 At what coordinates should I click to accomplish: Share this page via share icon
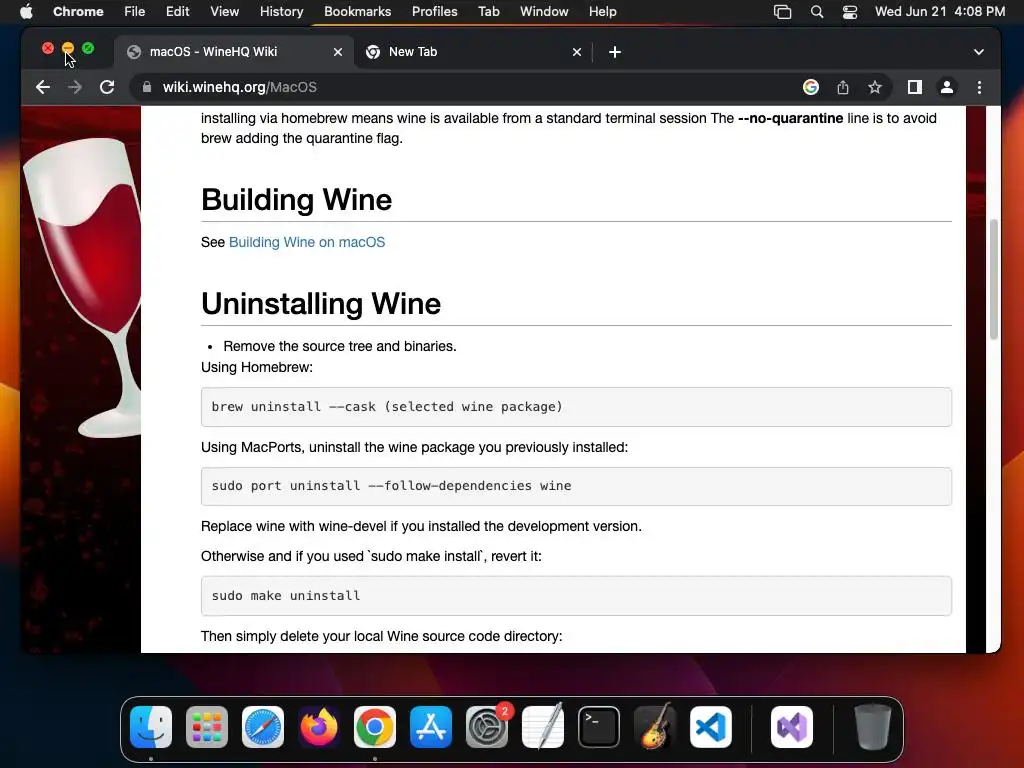(842, 87)
